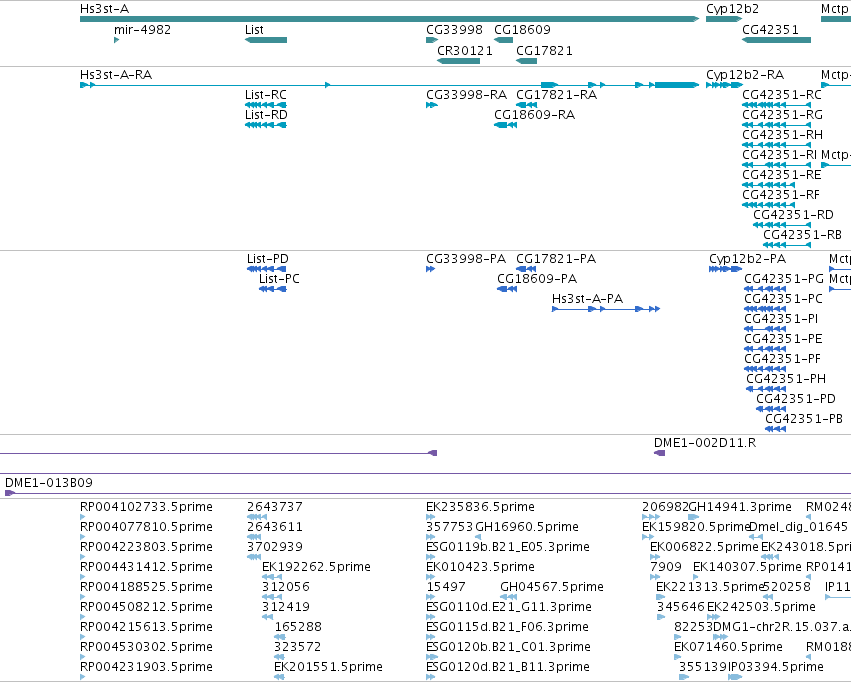Select the DME1-013B09 clone label
851x682 pixels.
[x=49, y=483]
